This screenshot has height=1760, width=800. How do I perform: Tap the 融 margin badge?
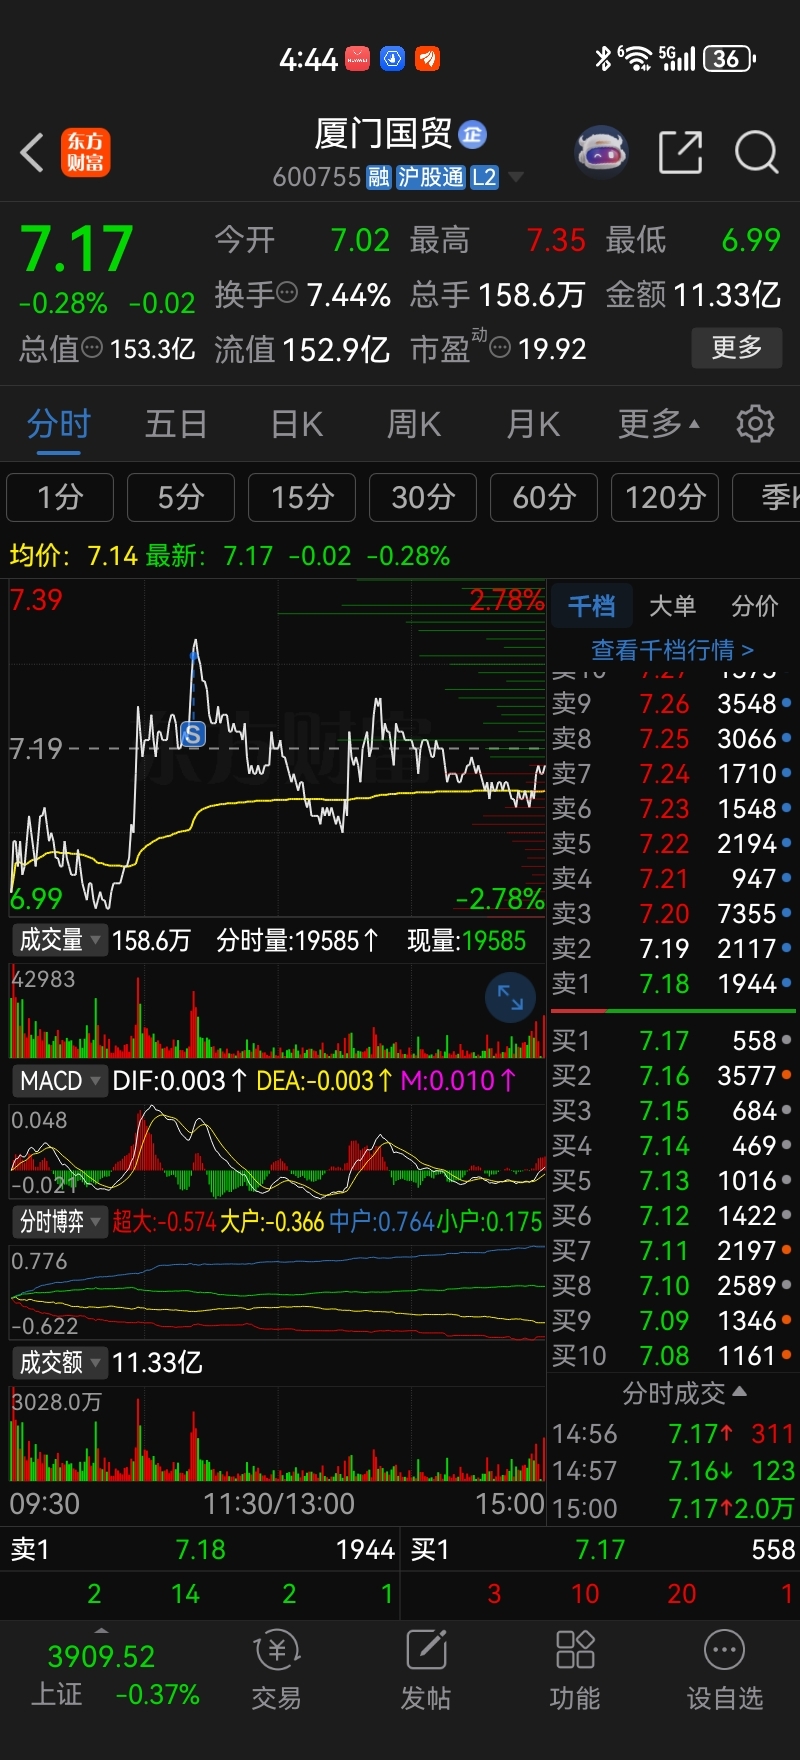click(379, 177)
